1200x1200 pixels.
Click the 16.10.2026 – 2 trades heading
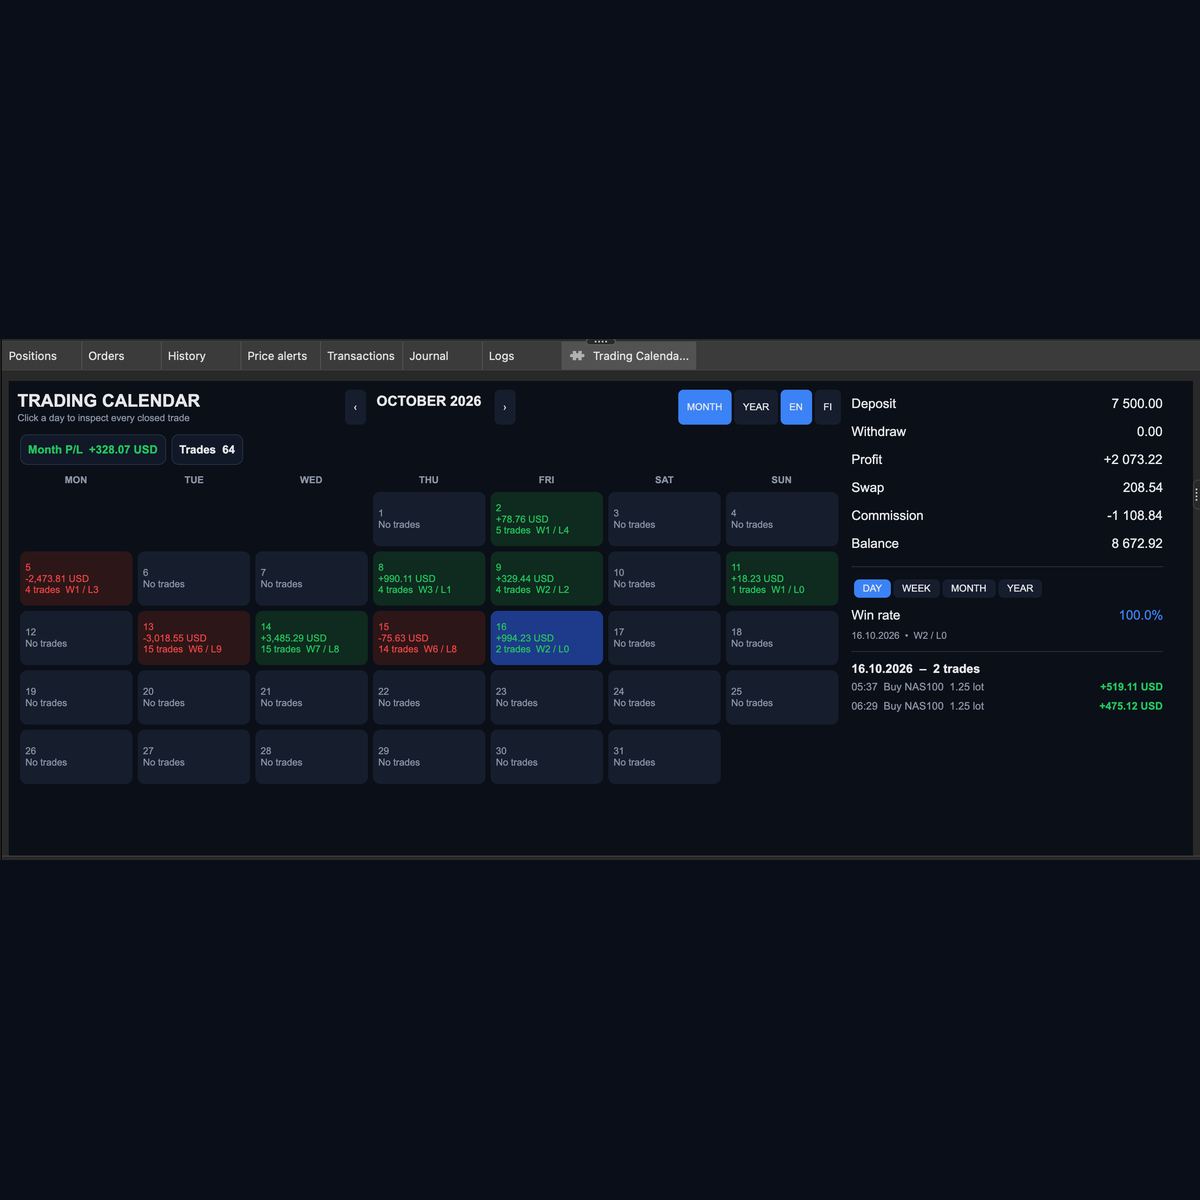coord(915,669)
